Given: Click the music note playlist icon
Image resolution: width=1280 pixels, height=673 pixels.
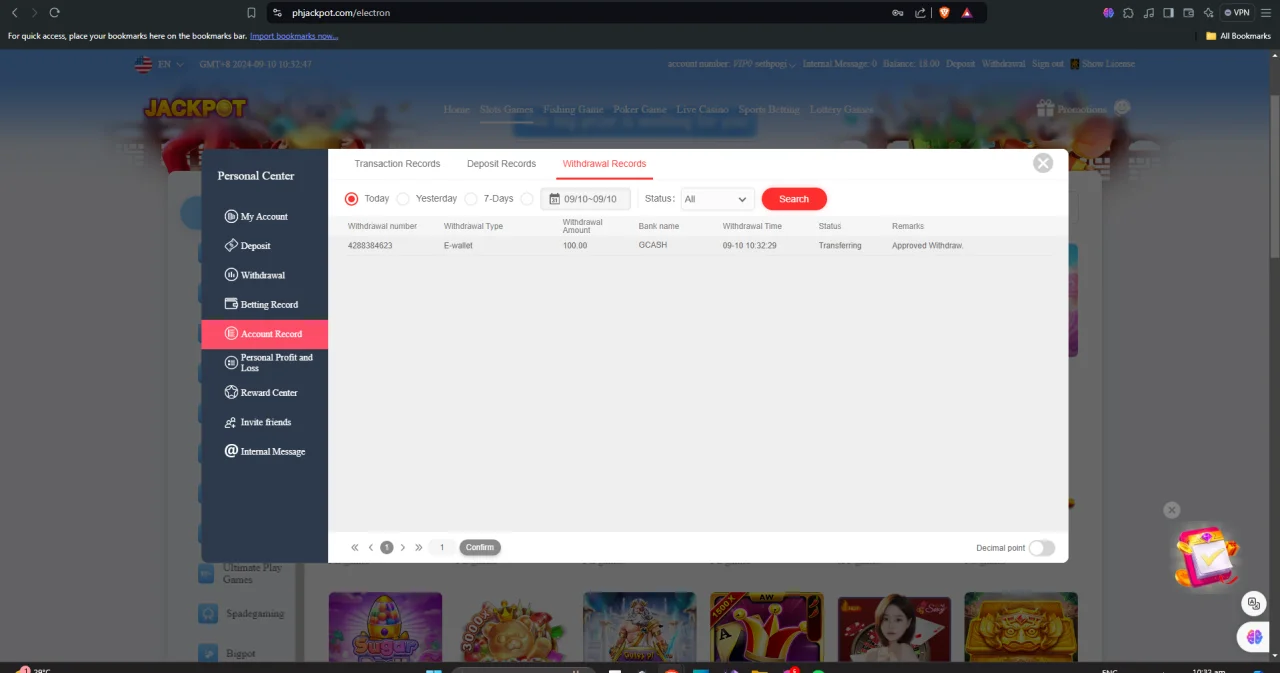Looking at the screenshot, I should [x=1149, y=13].
